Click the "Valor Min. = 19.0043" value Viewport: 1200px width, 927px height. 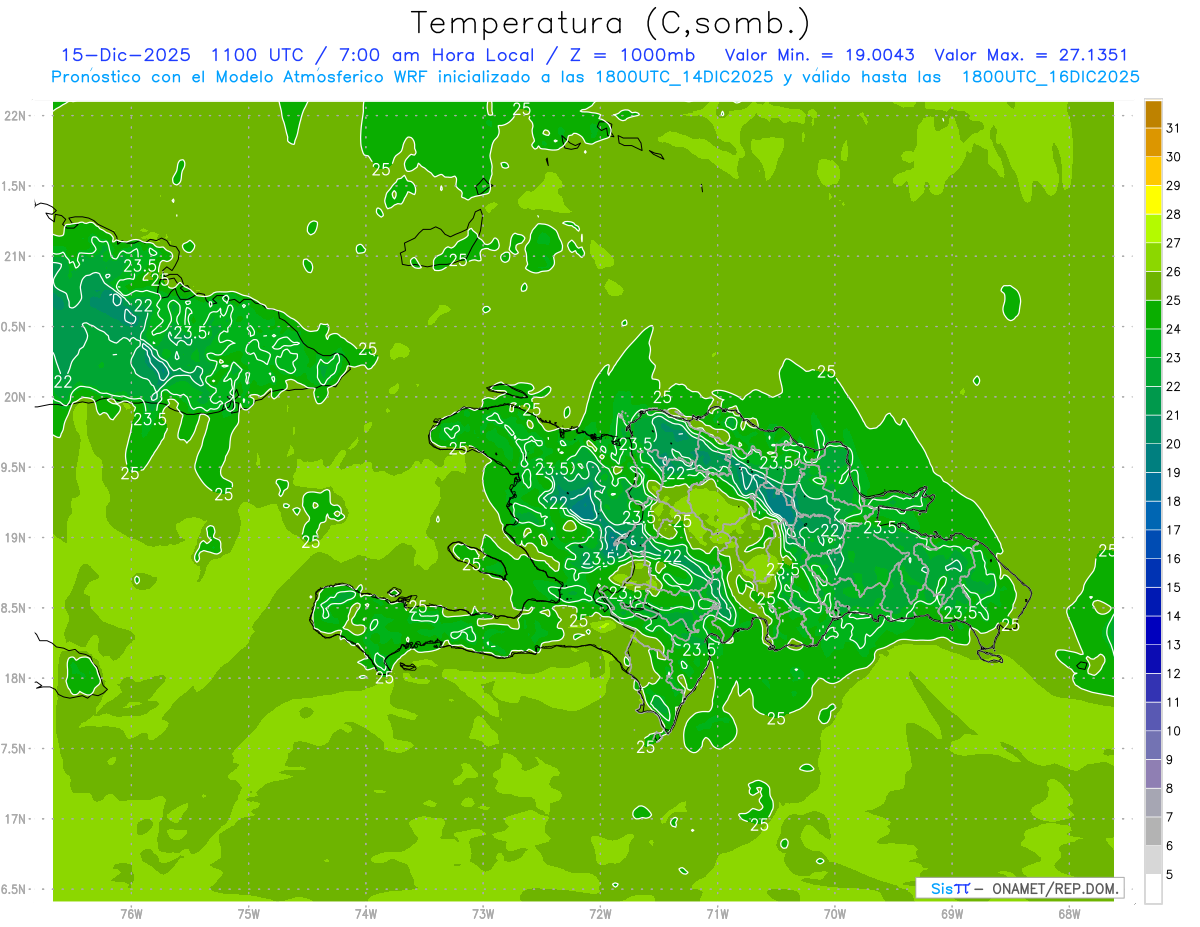(819, 55)
